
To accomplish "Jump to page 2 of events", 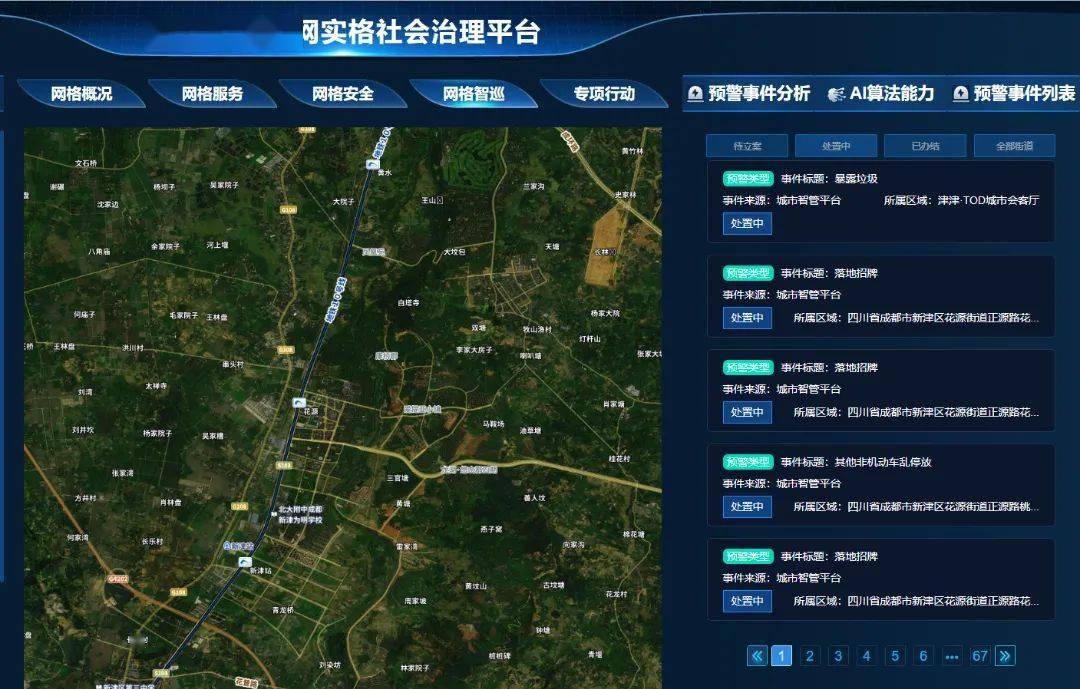I will tap(810, 656).
